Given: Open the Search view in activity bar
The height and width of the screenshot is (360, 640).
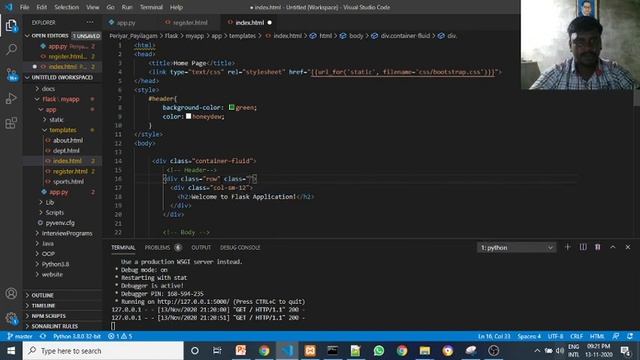Looking at the screenshot, I should [x=11, y=49].
